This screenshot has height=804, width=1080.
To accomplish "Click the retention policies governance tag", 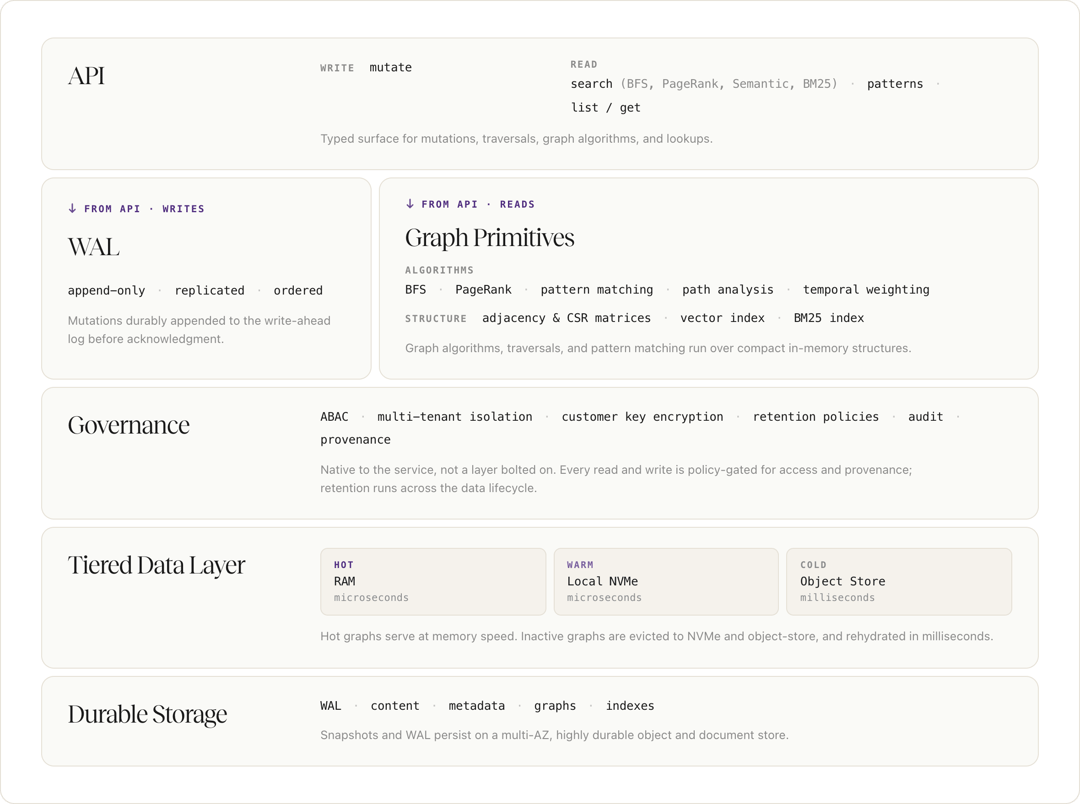I will (x=816, y=417).
